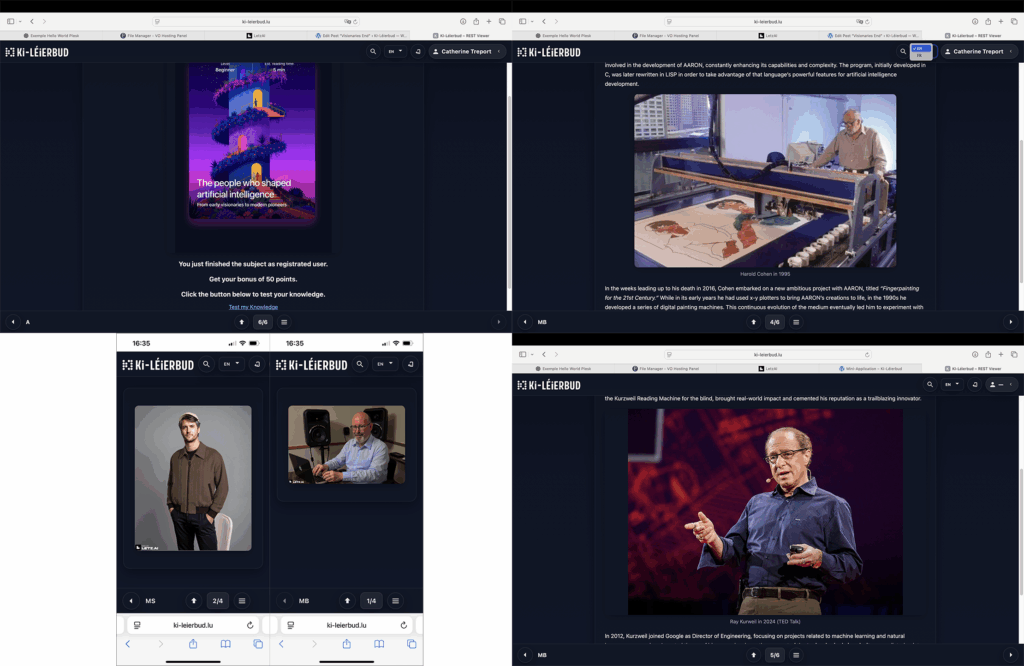The height and width of the screenshot is (666, 1024).
Task: Tap the share icon below the 2/4 phone page
Action: click(x=193, y=644)
